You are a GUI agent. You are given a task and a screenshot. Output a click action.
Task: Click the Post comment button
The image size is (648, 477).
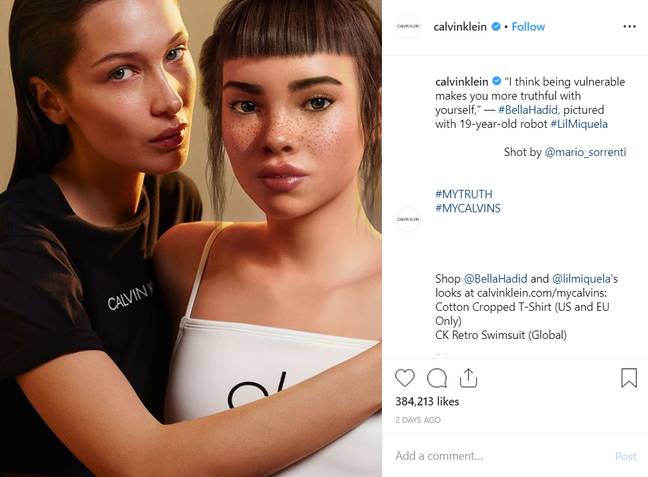(x=626, y=456)
